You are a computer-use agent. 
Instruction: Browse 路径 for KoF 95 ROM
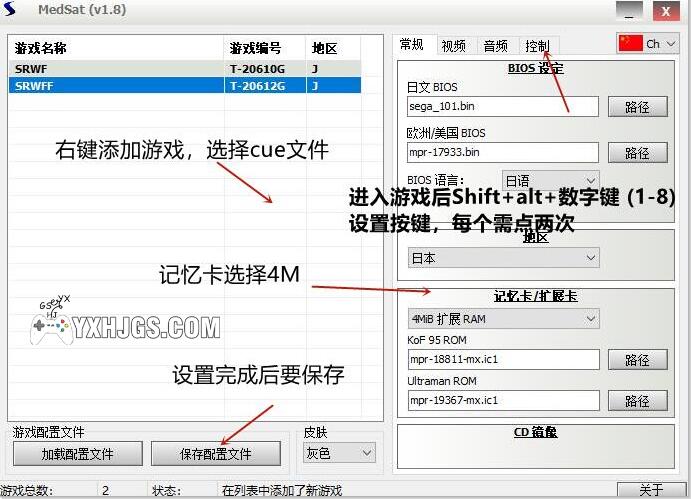point(638,360)
